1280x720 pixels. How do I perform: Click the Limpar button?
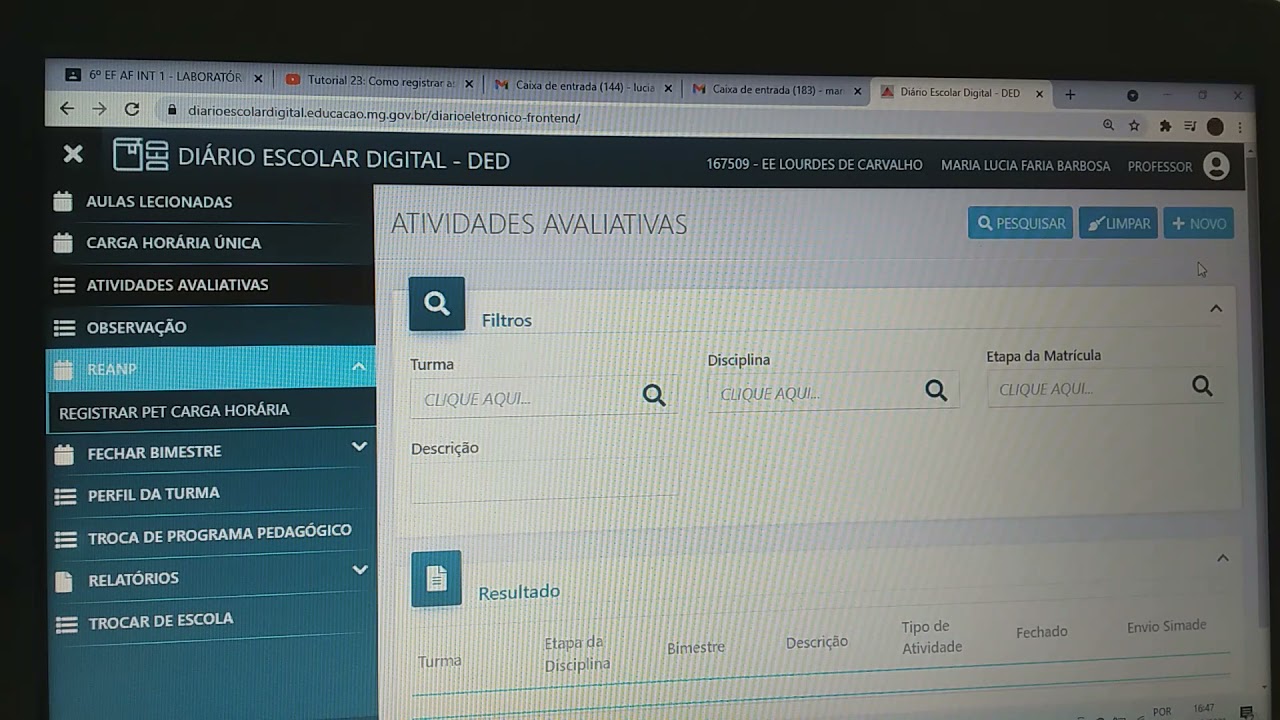click(1118, 223)
